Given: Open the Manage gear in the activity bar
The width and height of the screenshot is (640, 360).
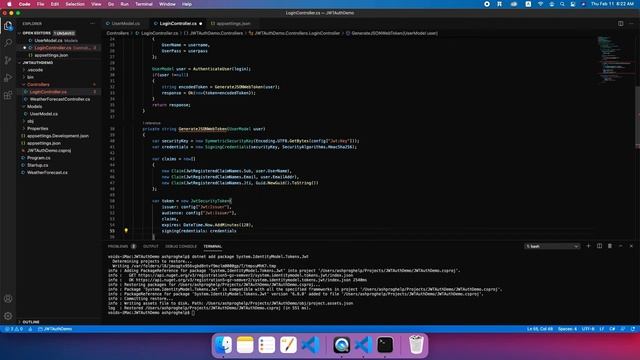Looking at the screenshot, I should point(8,316).
